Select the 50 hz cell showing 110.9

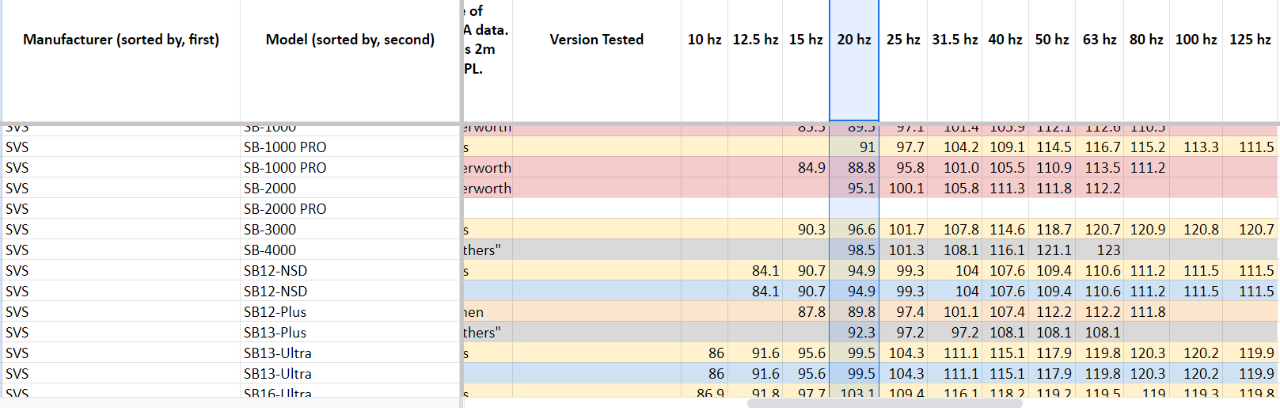pyautogui.click(x=1051, y=167)
